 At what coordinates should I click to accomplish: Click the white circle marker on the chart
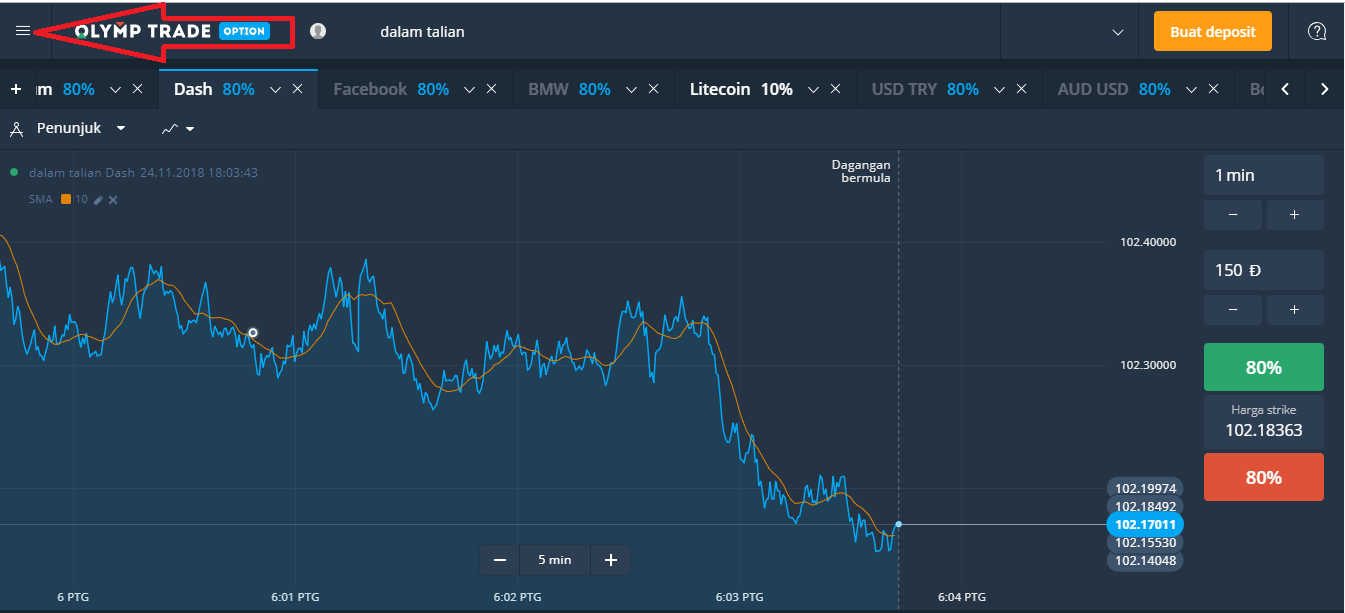tap(253, 332)
